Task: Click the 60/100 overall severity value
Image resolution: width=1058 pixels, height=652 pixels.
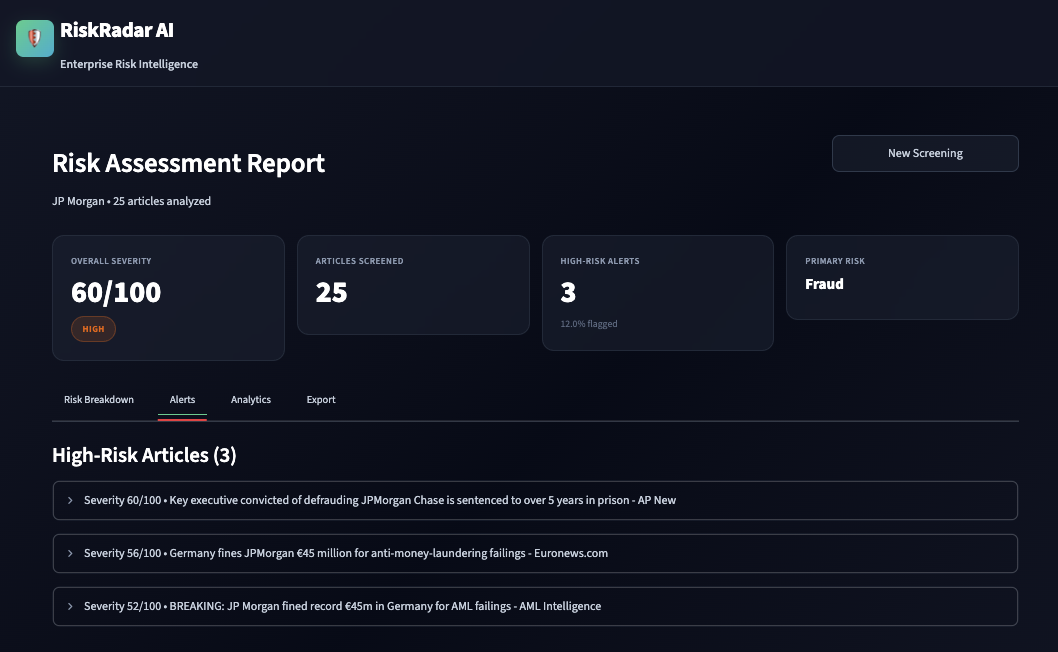Action: click(116, 292)
